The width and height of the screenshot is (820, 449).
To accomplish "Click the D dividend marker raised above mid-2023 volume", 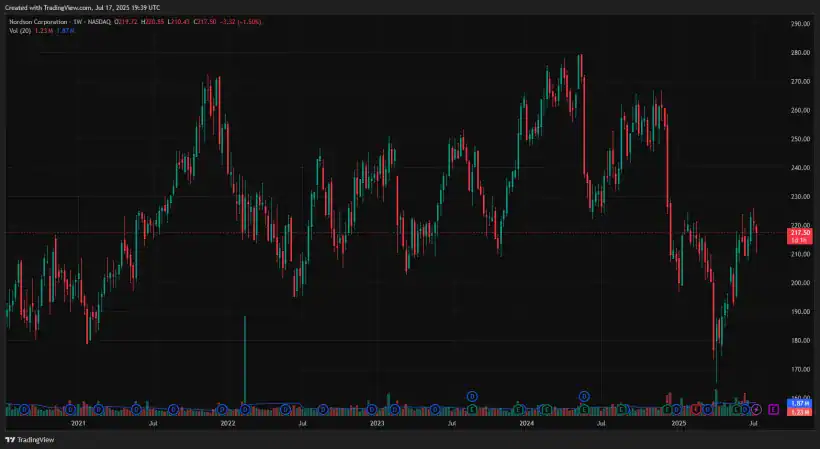I will [x=472, y=395].
